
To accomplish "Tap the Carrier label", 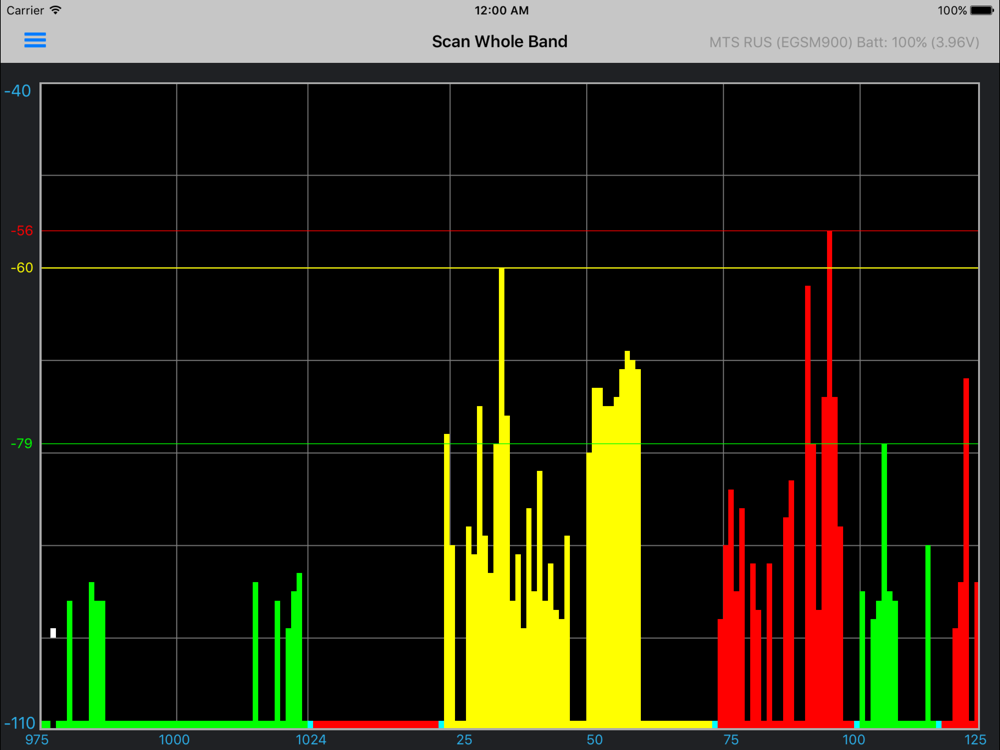I will pos(26,10).
